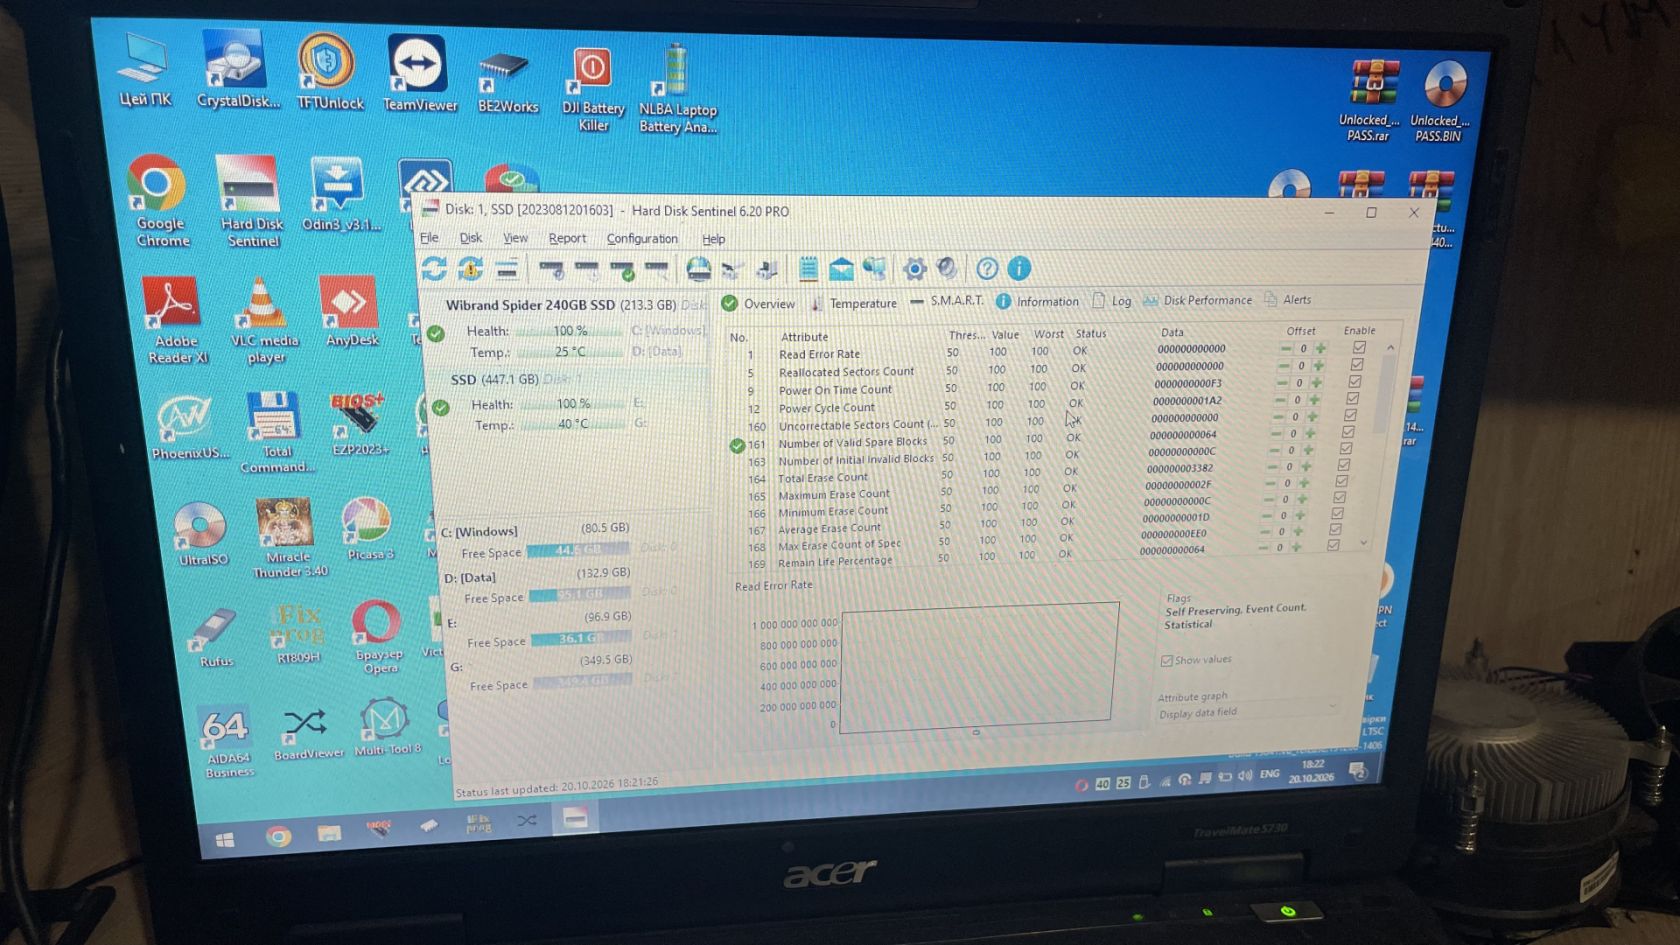This screenshot has width=1680, height=945.
Task: Open the Report menu
Action: (x=567, y=238)
